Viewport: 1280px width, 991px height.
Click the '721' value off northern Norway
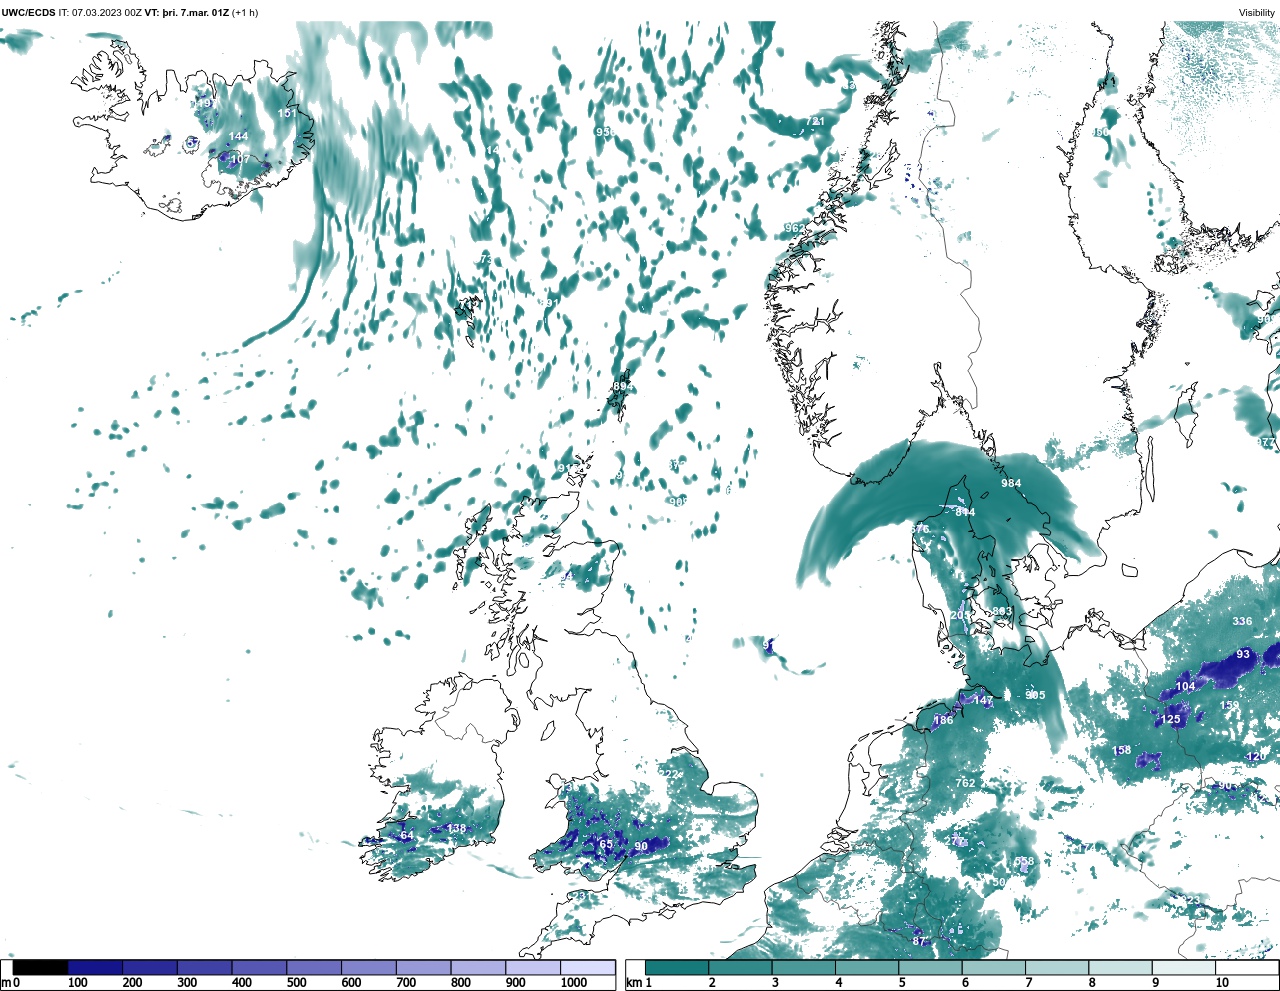816,121
